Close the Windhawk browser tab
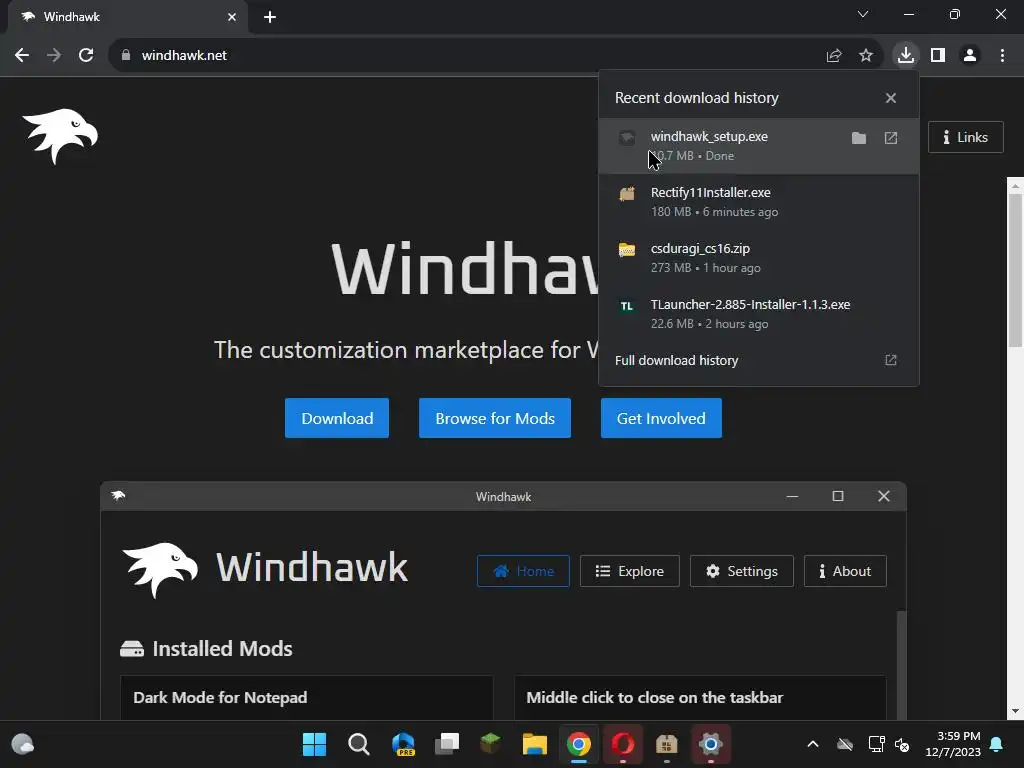Image resolution: width=1024 pixels, height=768 pixels. (232, 17)
